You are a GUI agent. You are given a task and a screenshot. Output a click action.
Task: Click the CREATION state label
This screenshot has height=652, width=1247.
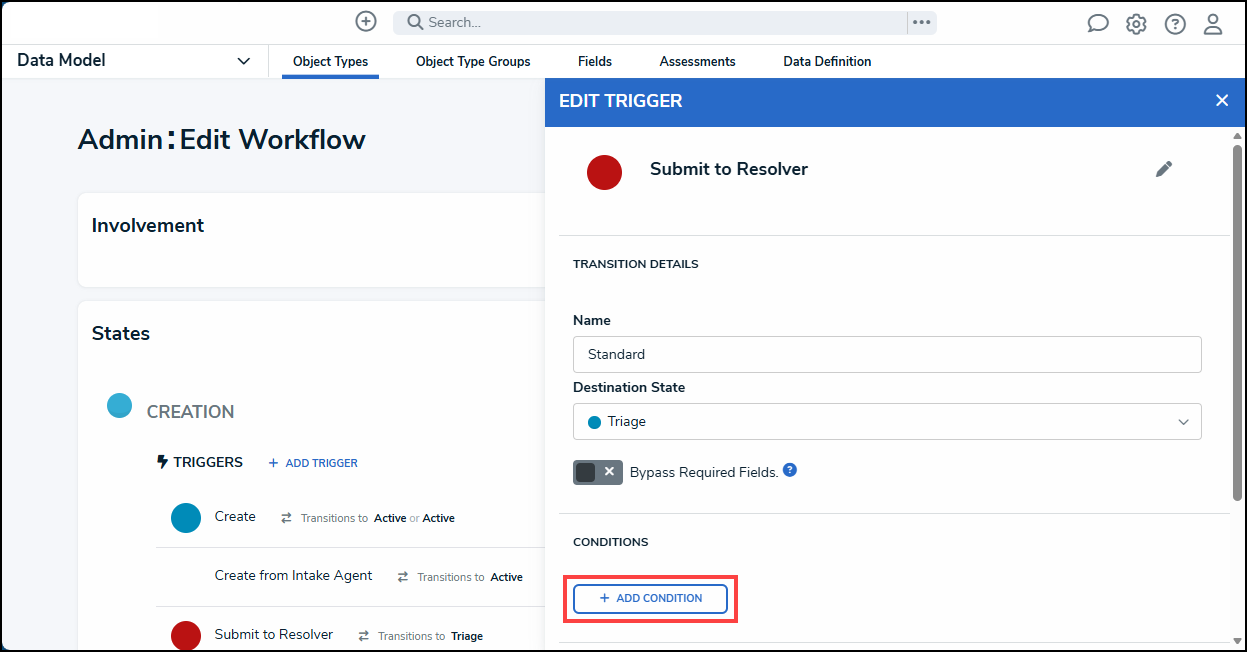click(190, 412)
